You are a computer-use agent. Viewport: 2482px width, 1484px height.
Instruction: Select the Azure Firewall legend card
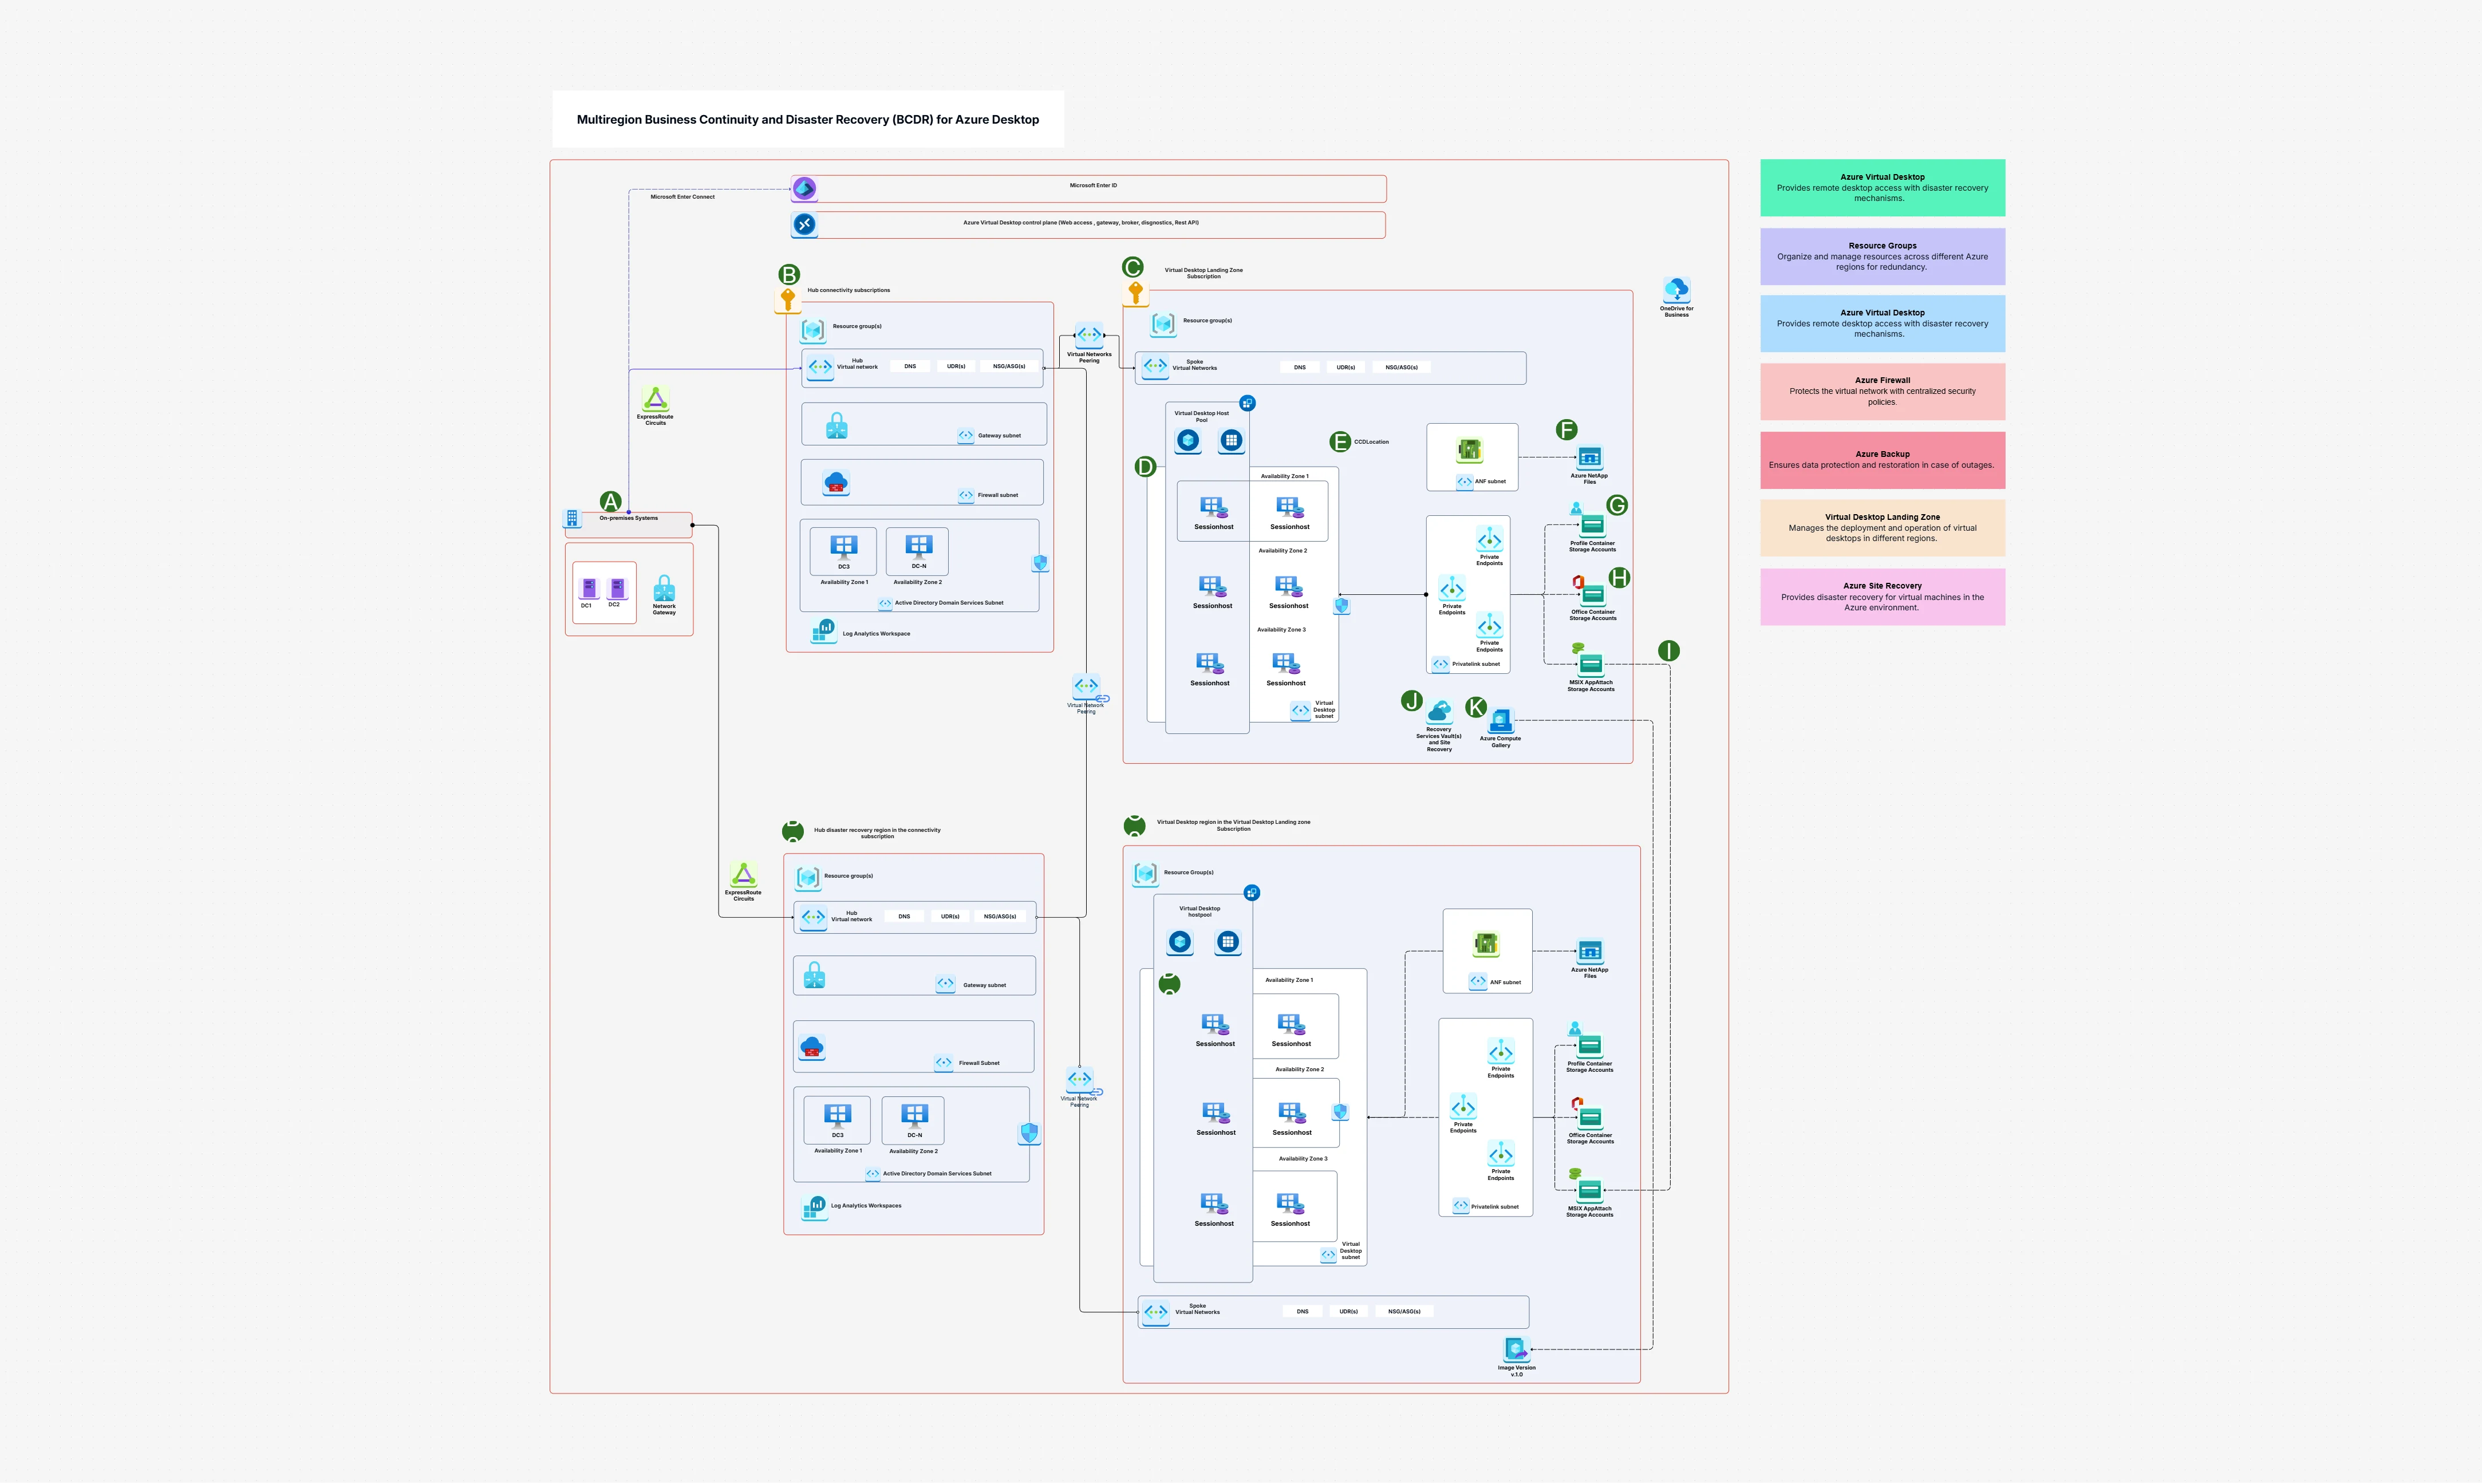[x=1882, y=391]
